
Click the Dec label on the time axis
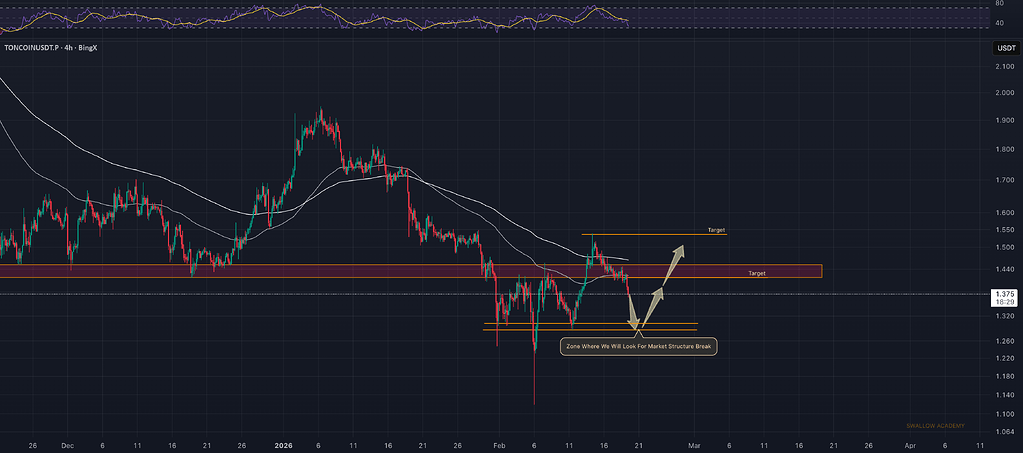[x=67, y=445]
